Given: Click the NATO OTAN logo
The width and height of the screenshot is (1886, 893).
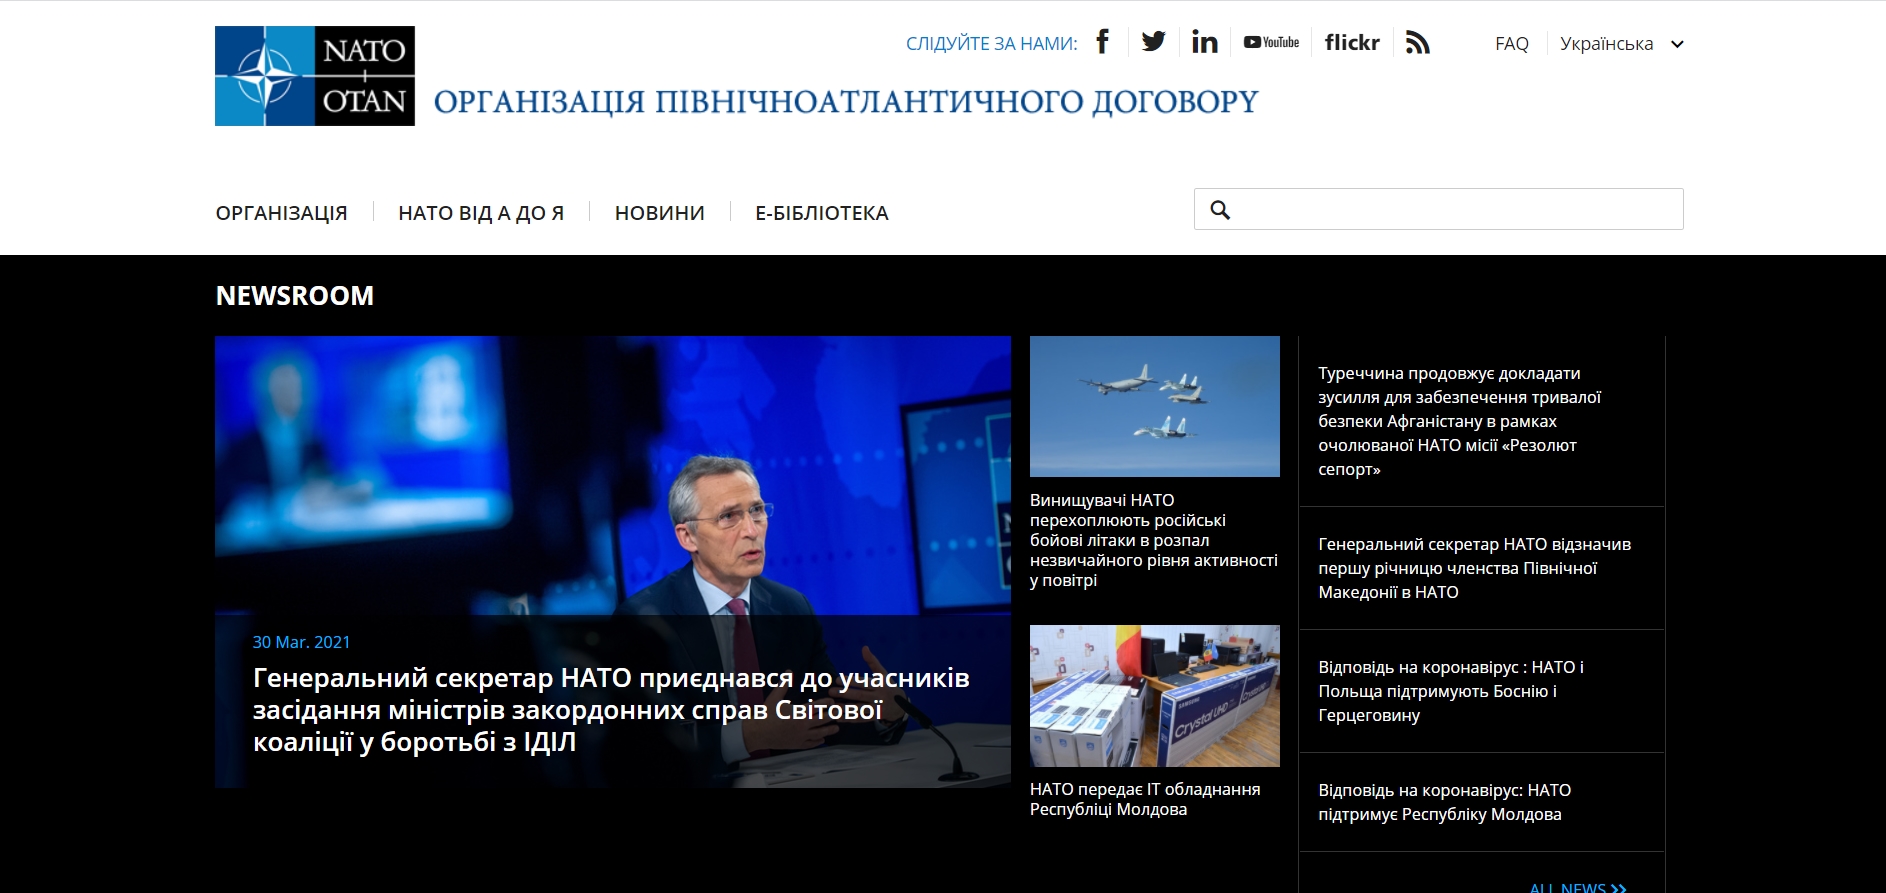Looking at the screenshot, I should coord(315,76).
